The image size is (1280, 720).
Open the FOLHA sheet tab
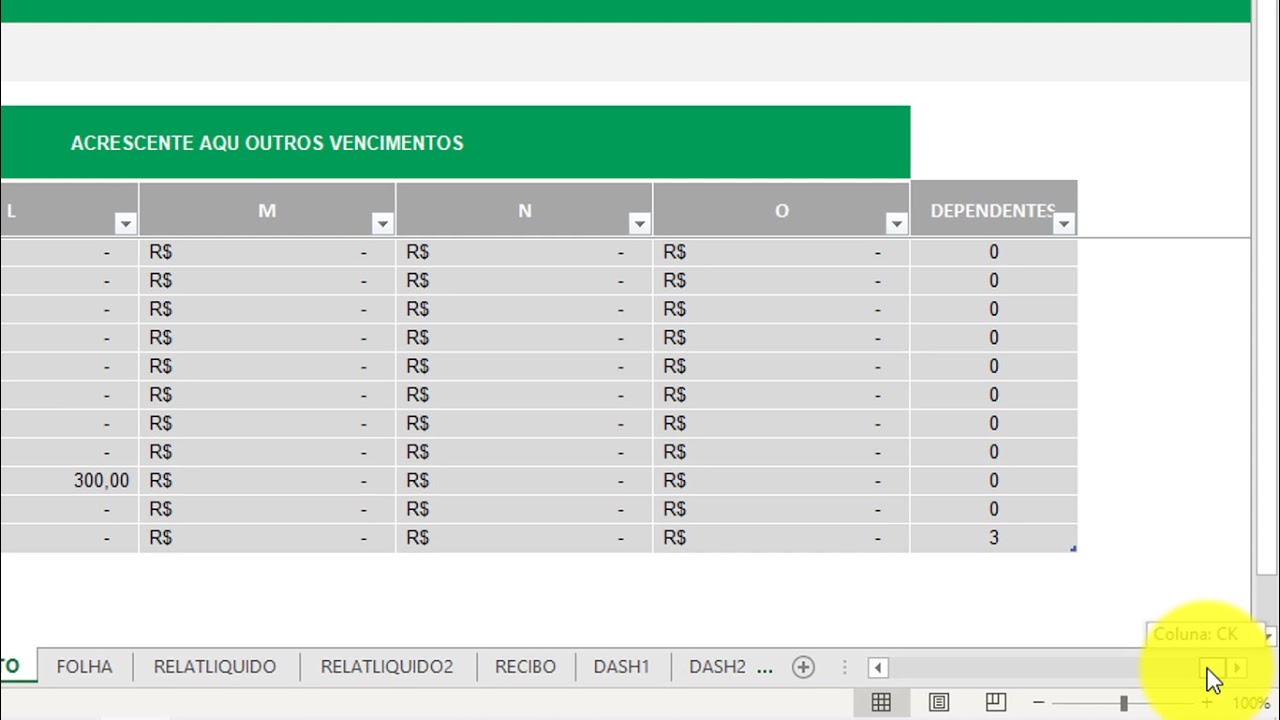[x=84, y=667]
